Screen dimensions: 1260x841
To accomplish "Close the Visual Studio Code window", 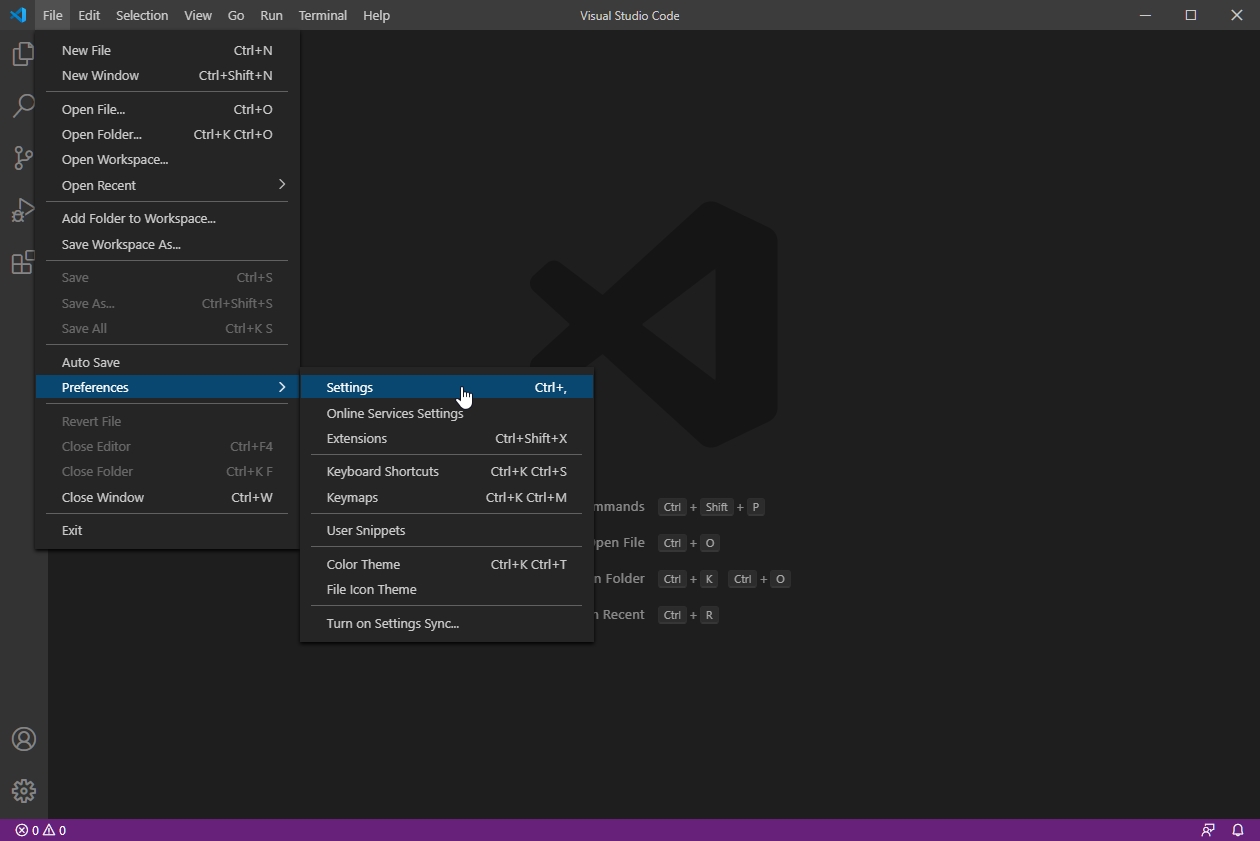I will coord(1237,15).
